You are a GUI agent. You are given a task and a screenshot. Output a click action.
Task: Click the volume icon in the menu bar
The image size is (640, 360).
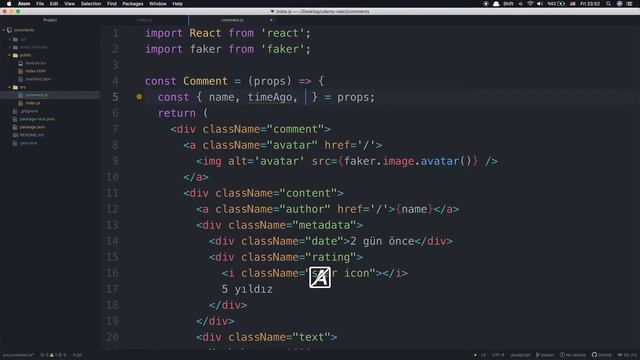(540, 4)
